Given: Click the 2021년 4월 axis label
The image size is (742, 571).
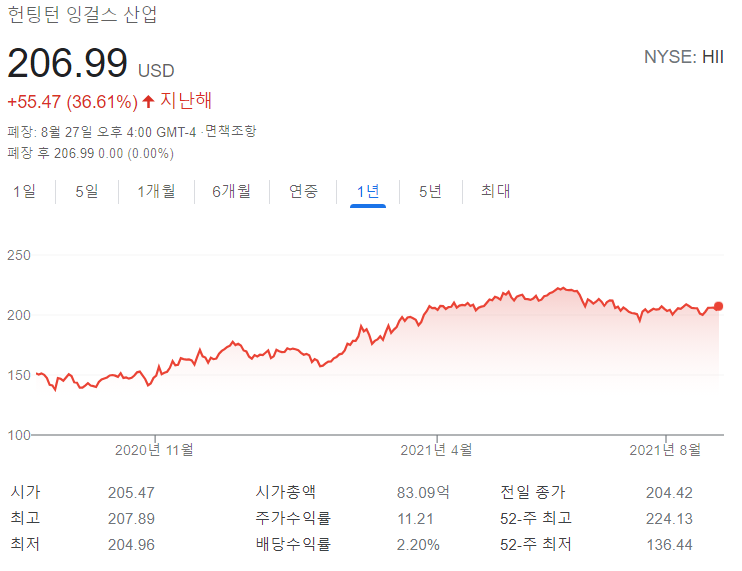Looking at the screenshot, I should 436,449.
